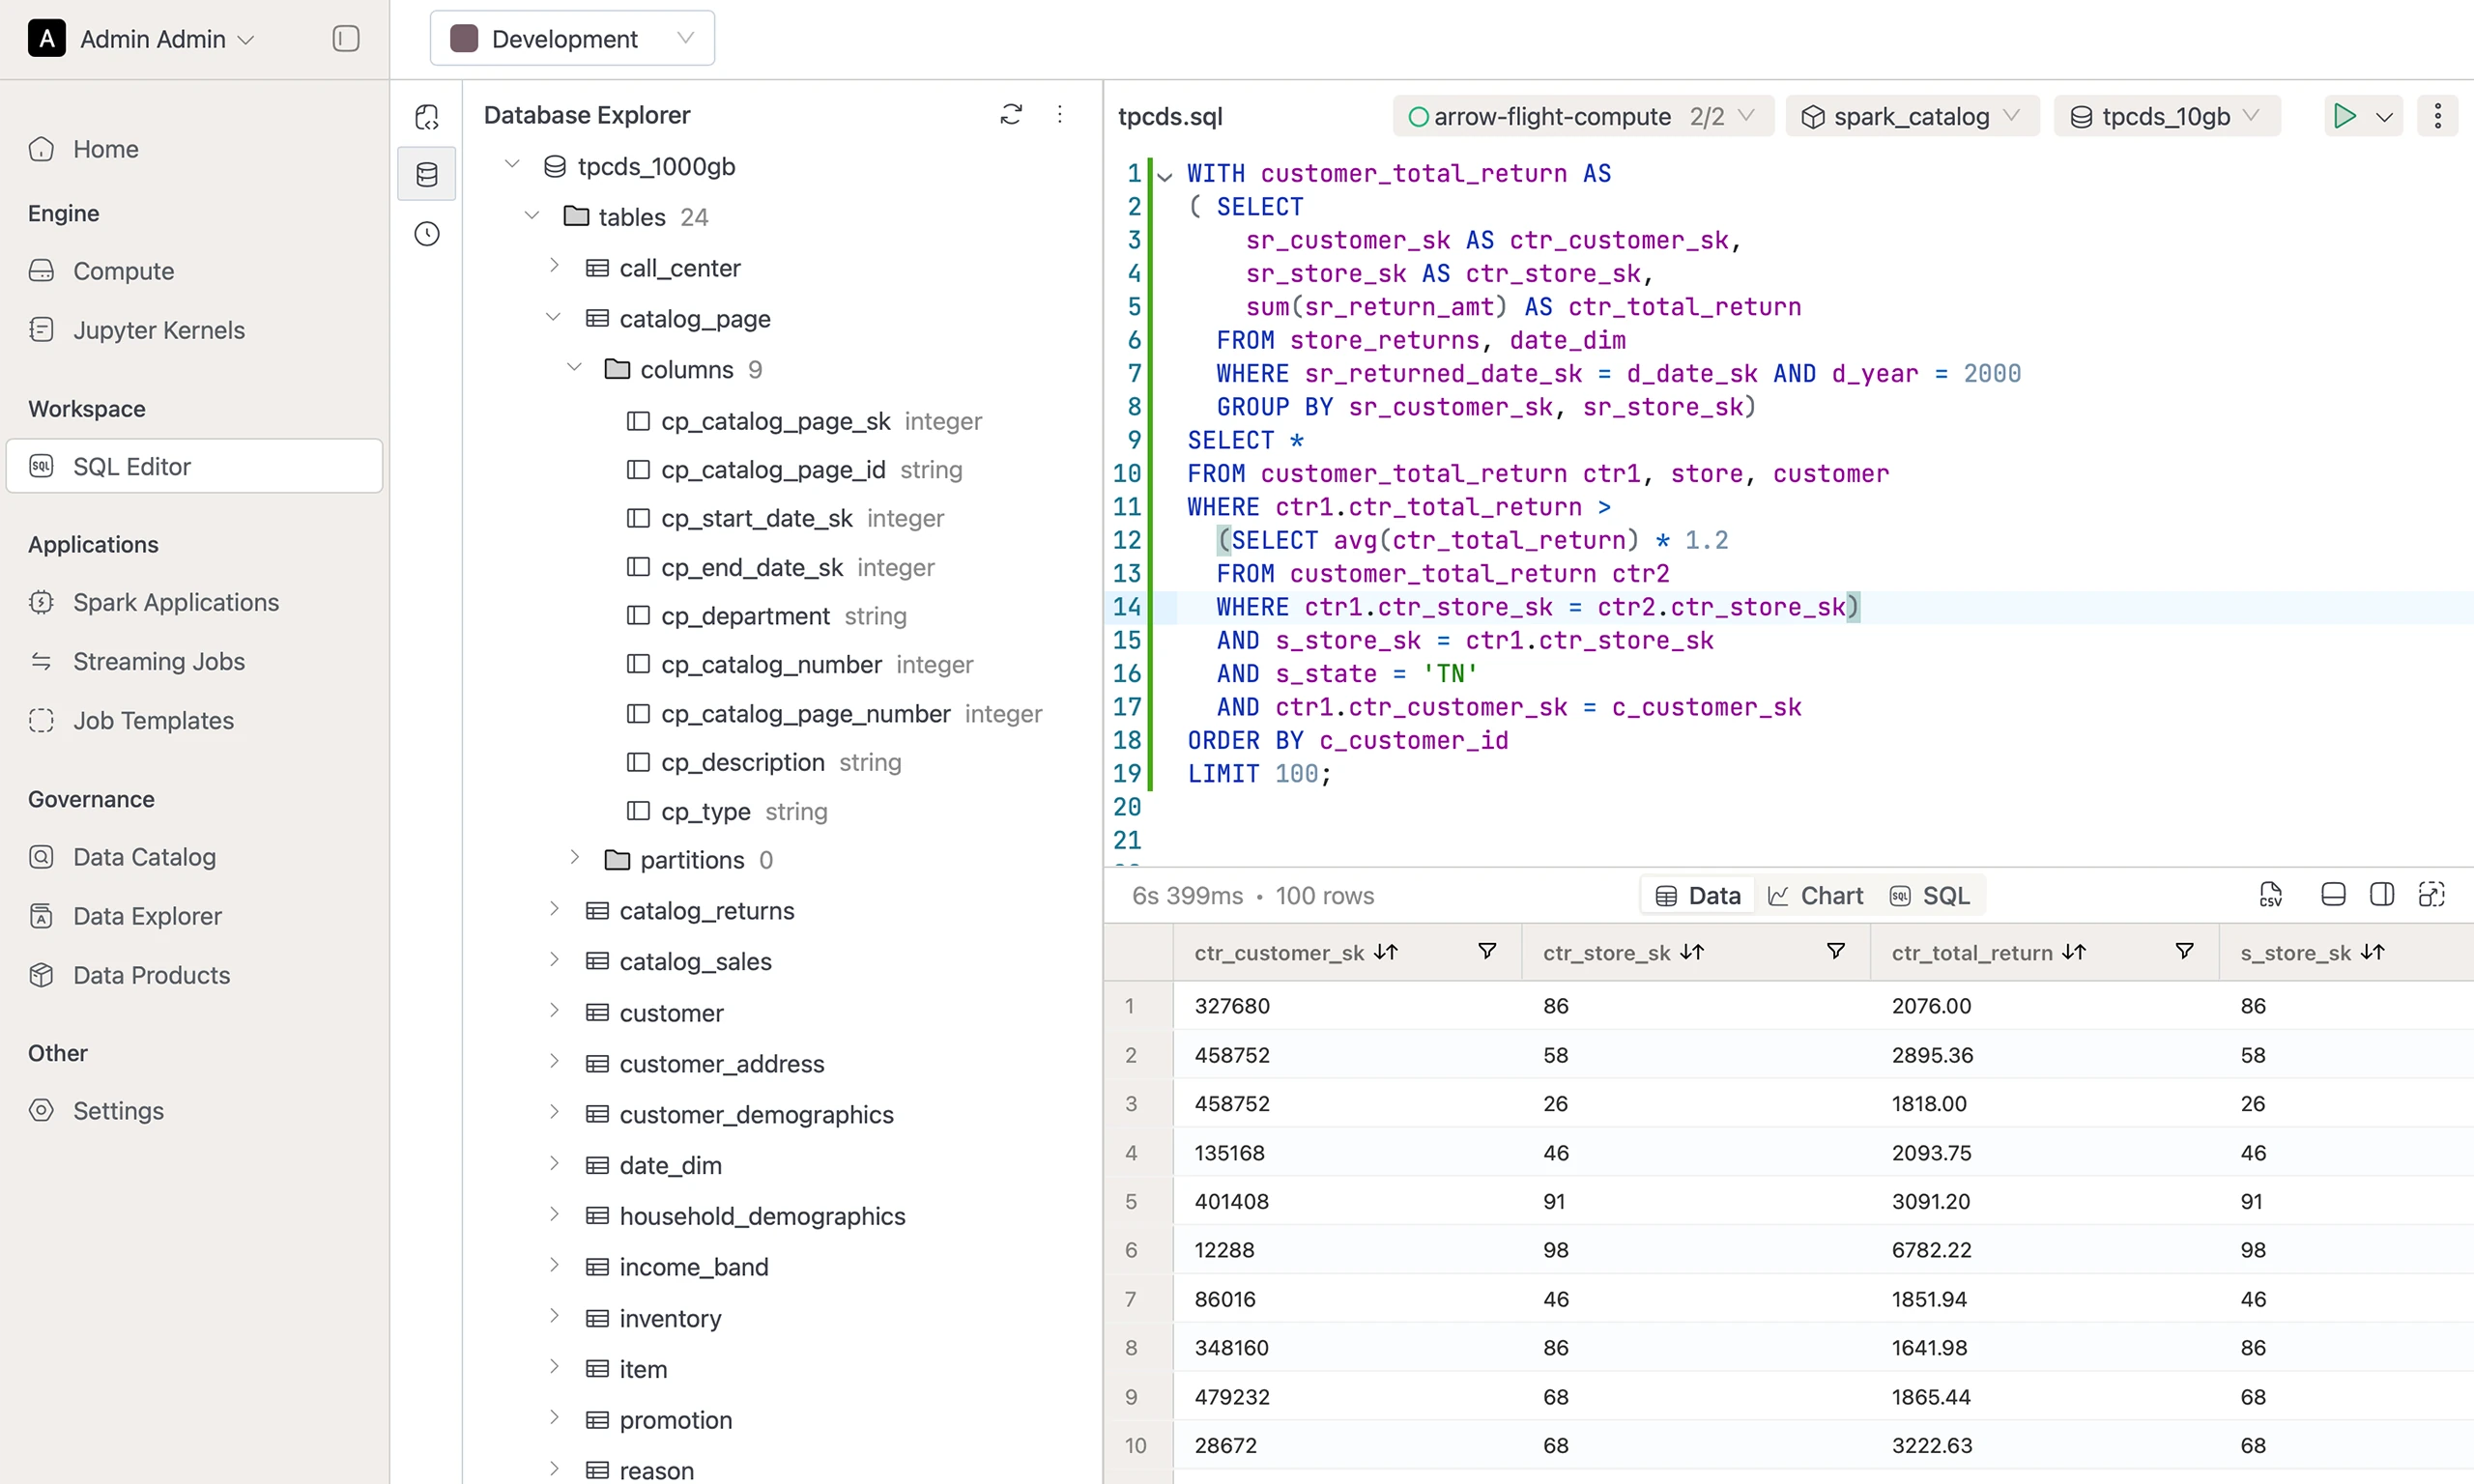Image resolution: width=2474 pixels, height=1484 pixels.
Task: Open Database Explorer more options menu
Action: [x=1060, y=115]
